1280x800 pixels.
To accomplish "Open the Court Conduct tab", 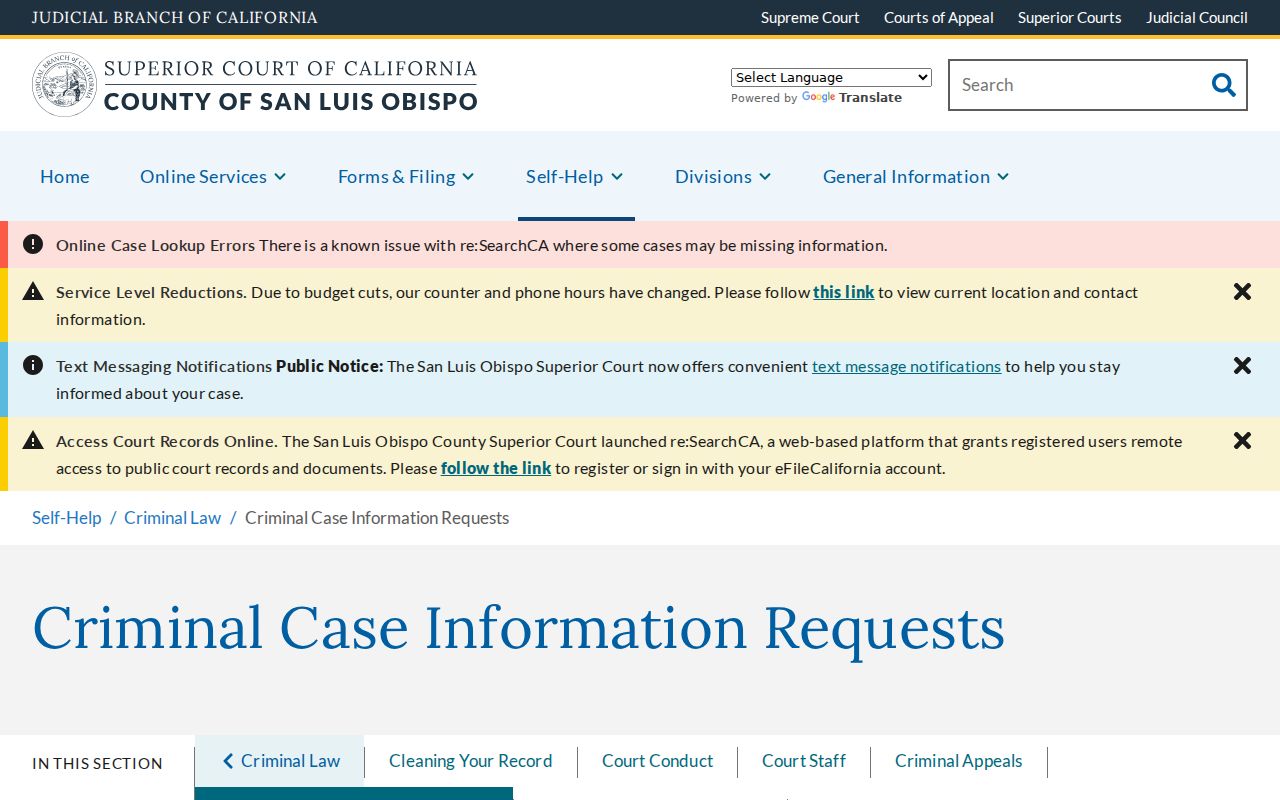I will [x=657, y=761].
